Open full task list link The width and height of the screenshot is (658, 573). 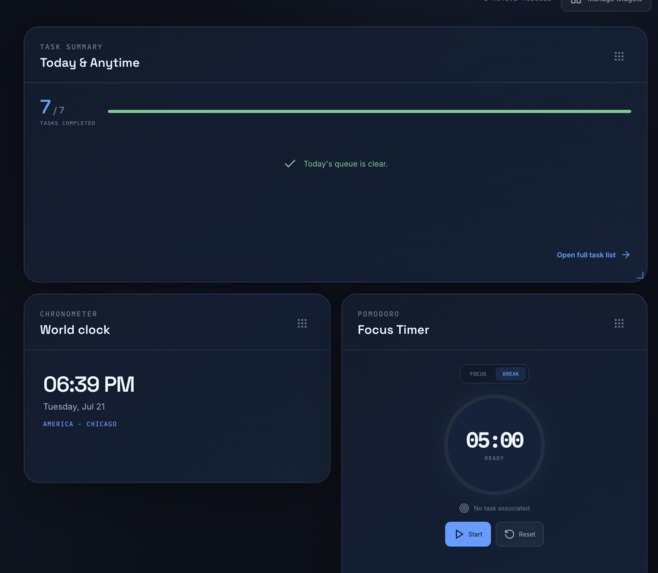(x=593, y=255)
